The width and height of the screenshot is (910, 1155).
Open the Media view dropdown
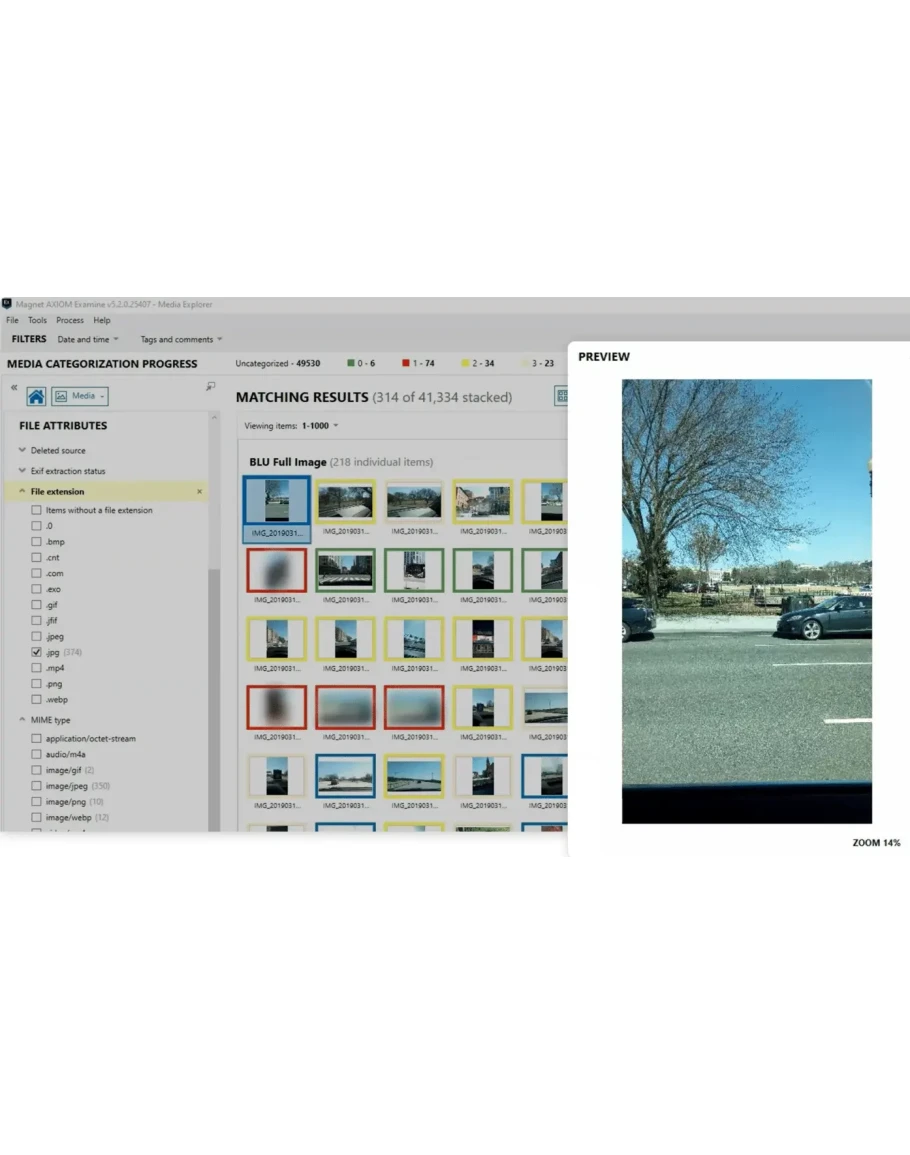pos(80,396)
